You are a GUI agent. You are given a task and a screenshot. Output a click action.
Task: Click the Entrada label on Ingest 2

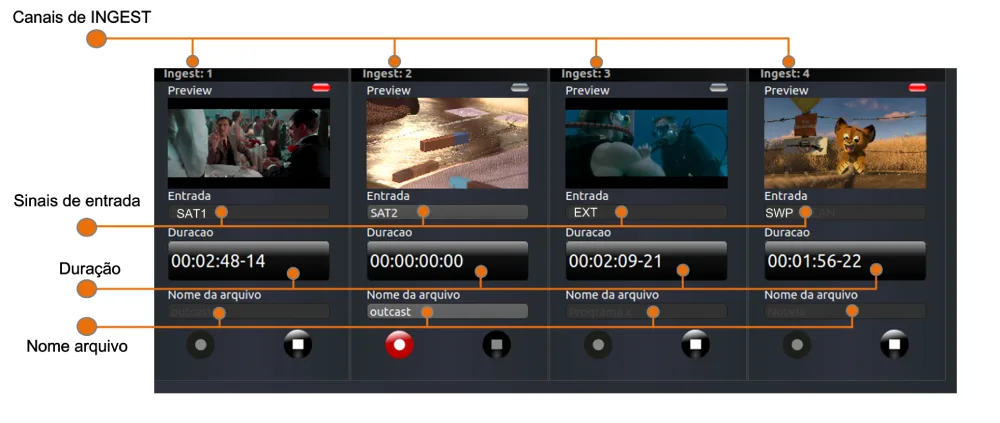(x=388, y=196)
